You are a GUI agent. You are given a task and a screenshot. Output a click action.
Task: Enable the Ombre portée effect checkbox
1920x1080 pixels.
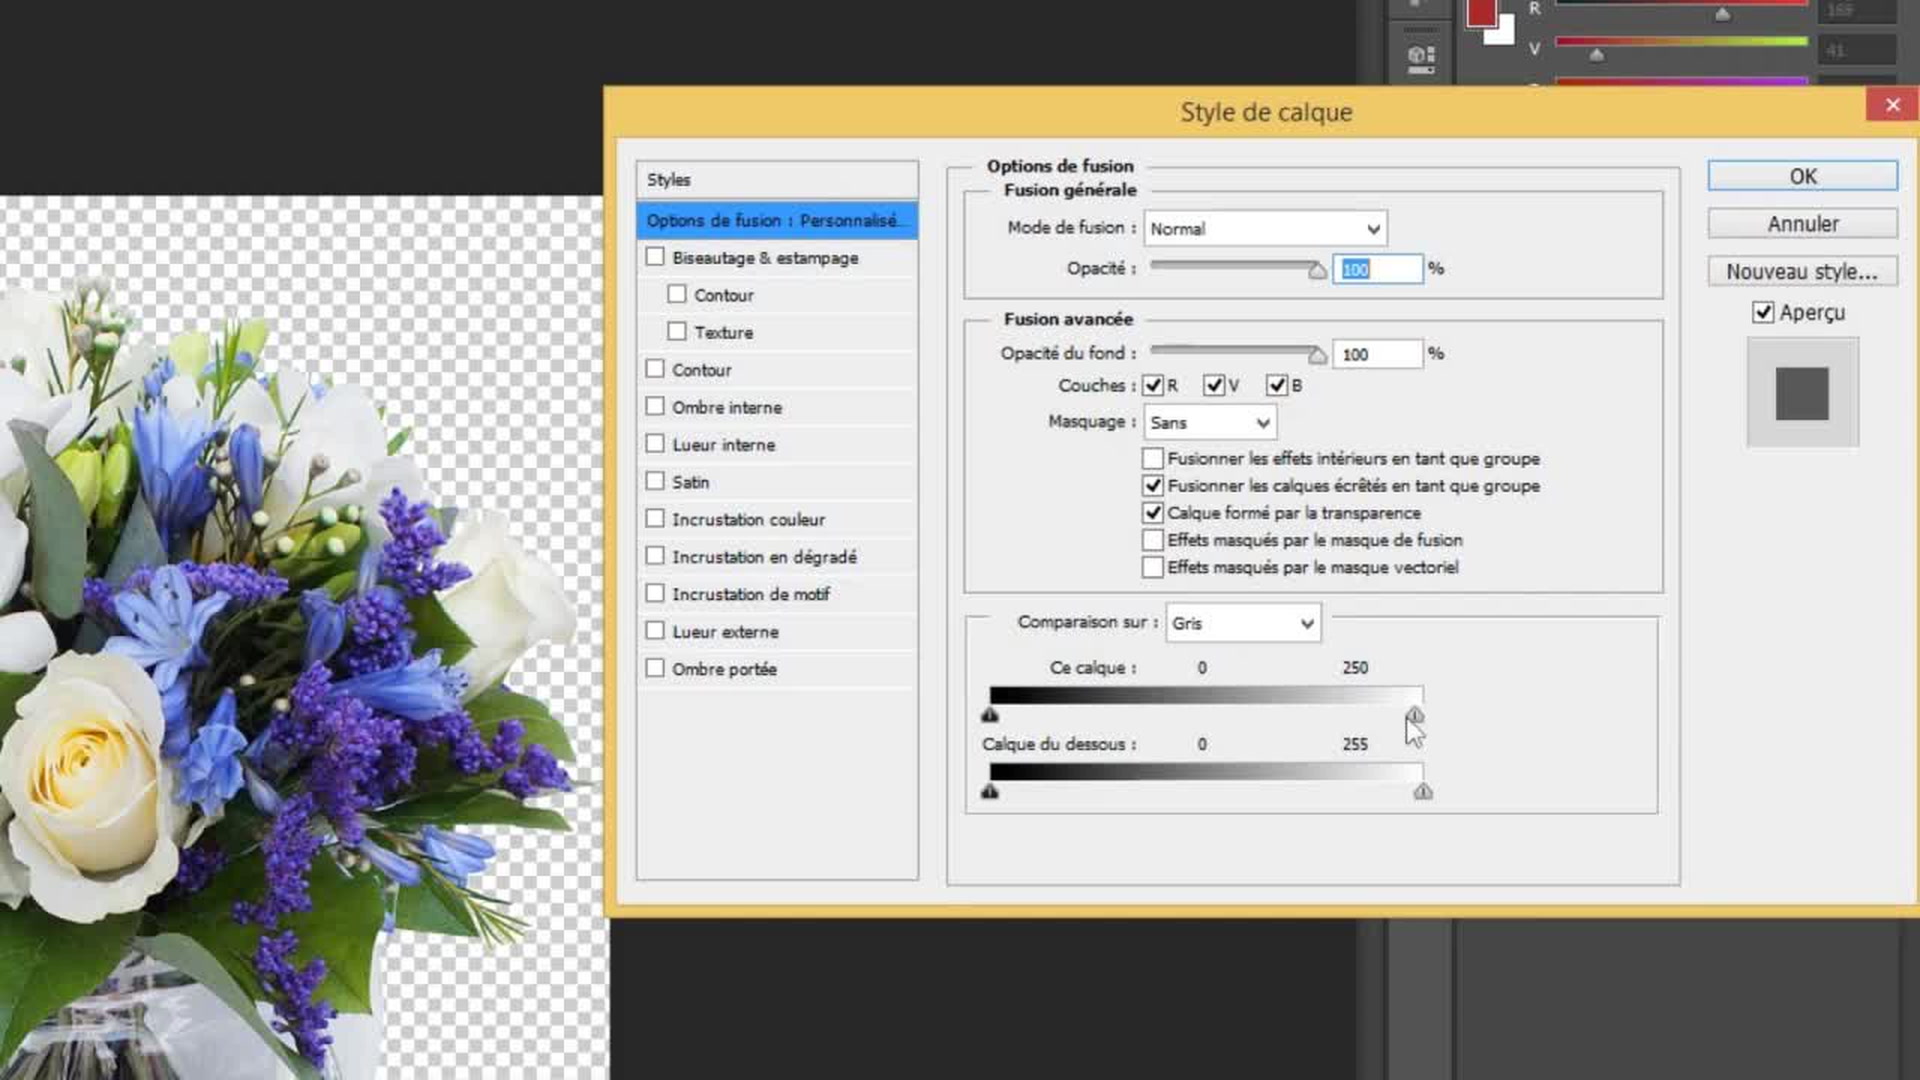[655, 668]
